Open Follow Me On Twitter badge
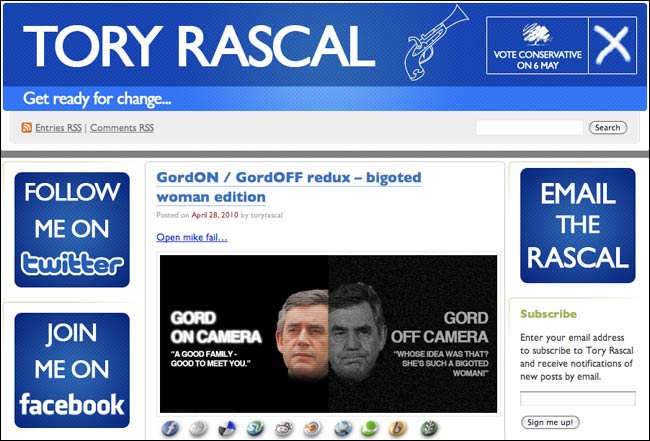650x441 pixels. coord(72,230)
